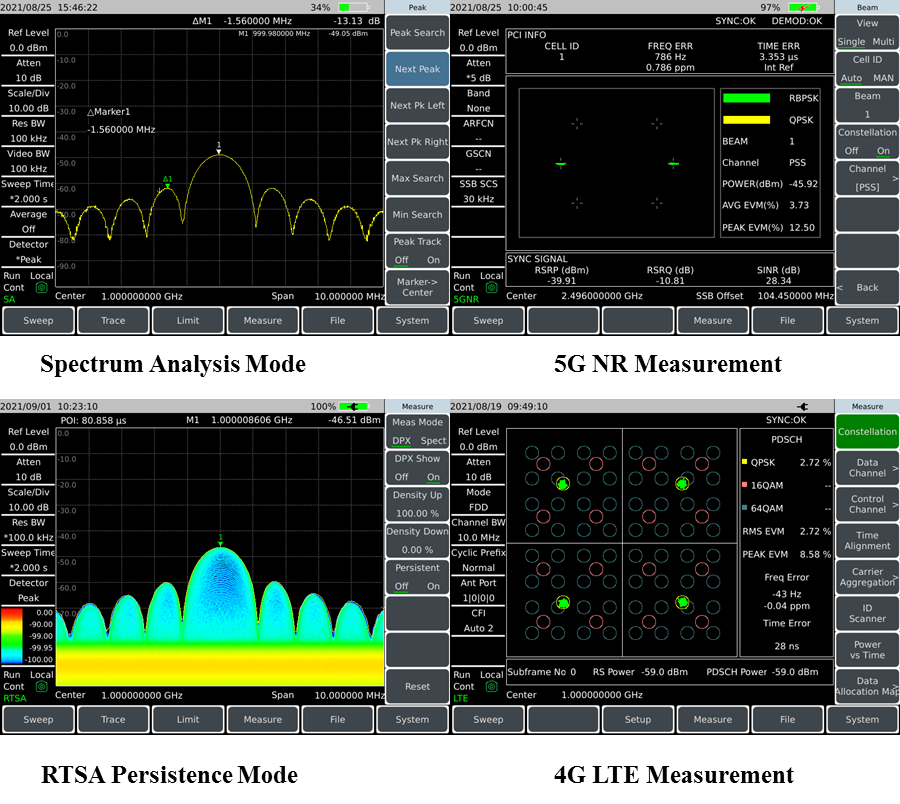Viewport: 900px width, 804px height.
Task: Click the green camera icon above RTSA label
Action: [41, 687]
